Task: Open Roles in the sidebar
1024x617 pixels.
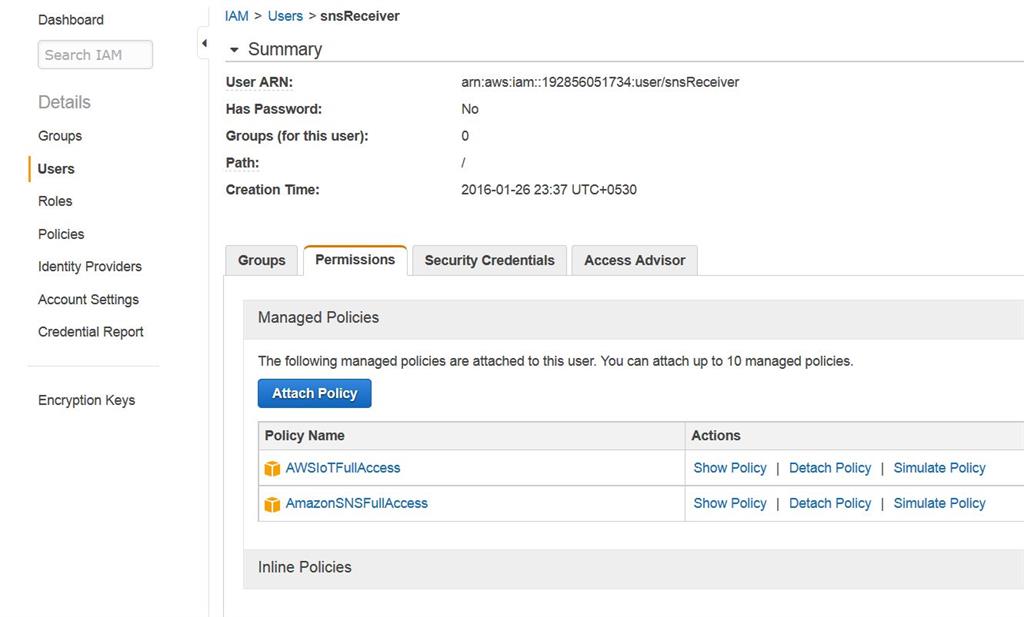Action: pyautogui.click(x=55, y=201)
